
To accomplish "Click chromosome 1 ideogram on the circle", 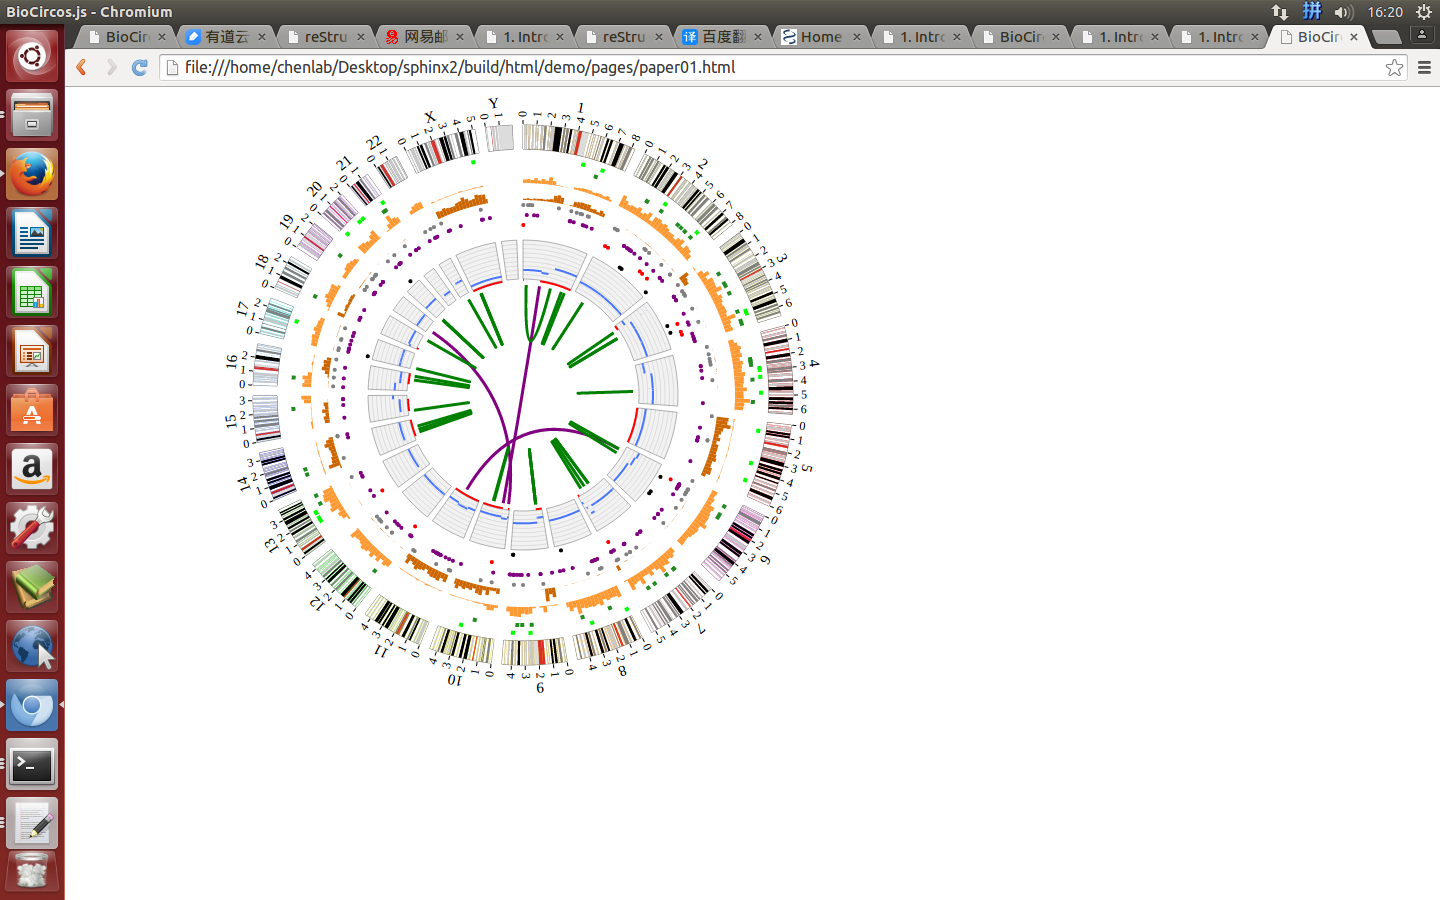I will 578,145.
